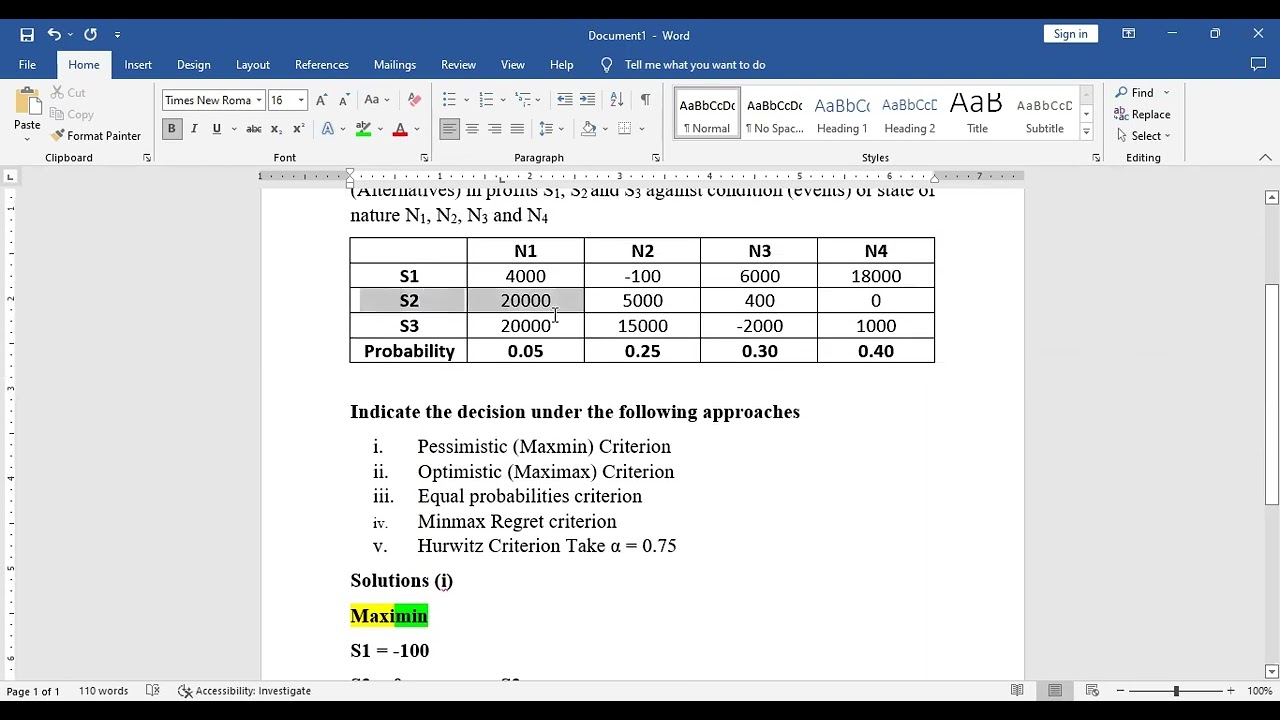
Task: Switch to the Layout tab
Action: pyautogui.click(x=253, y=65)
